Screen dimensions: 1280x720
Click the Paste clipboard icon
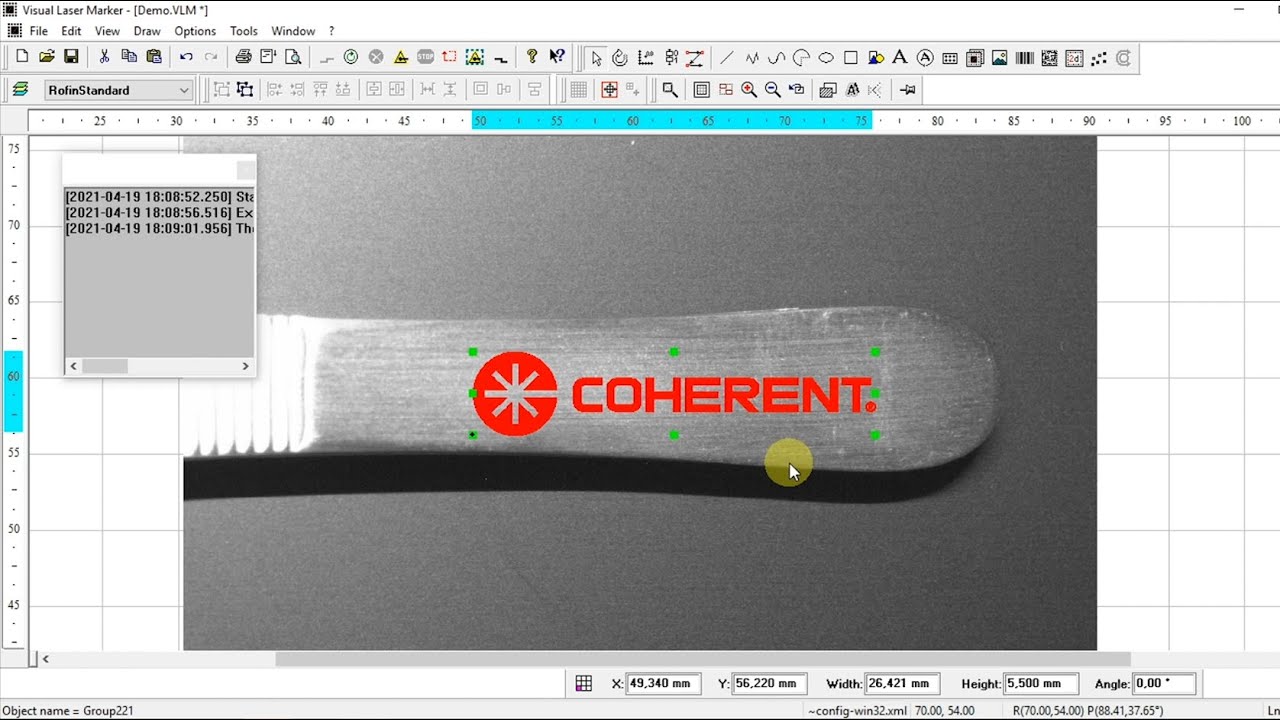click(154, 57)
